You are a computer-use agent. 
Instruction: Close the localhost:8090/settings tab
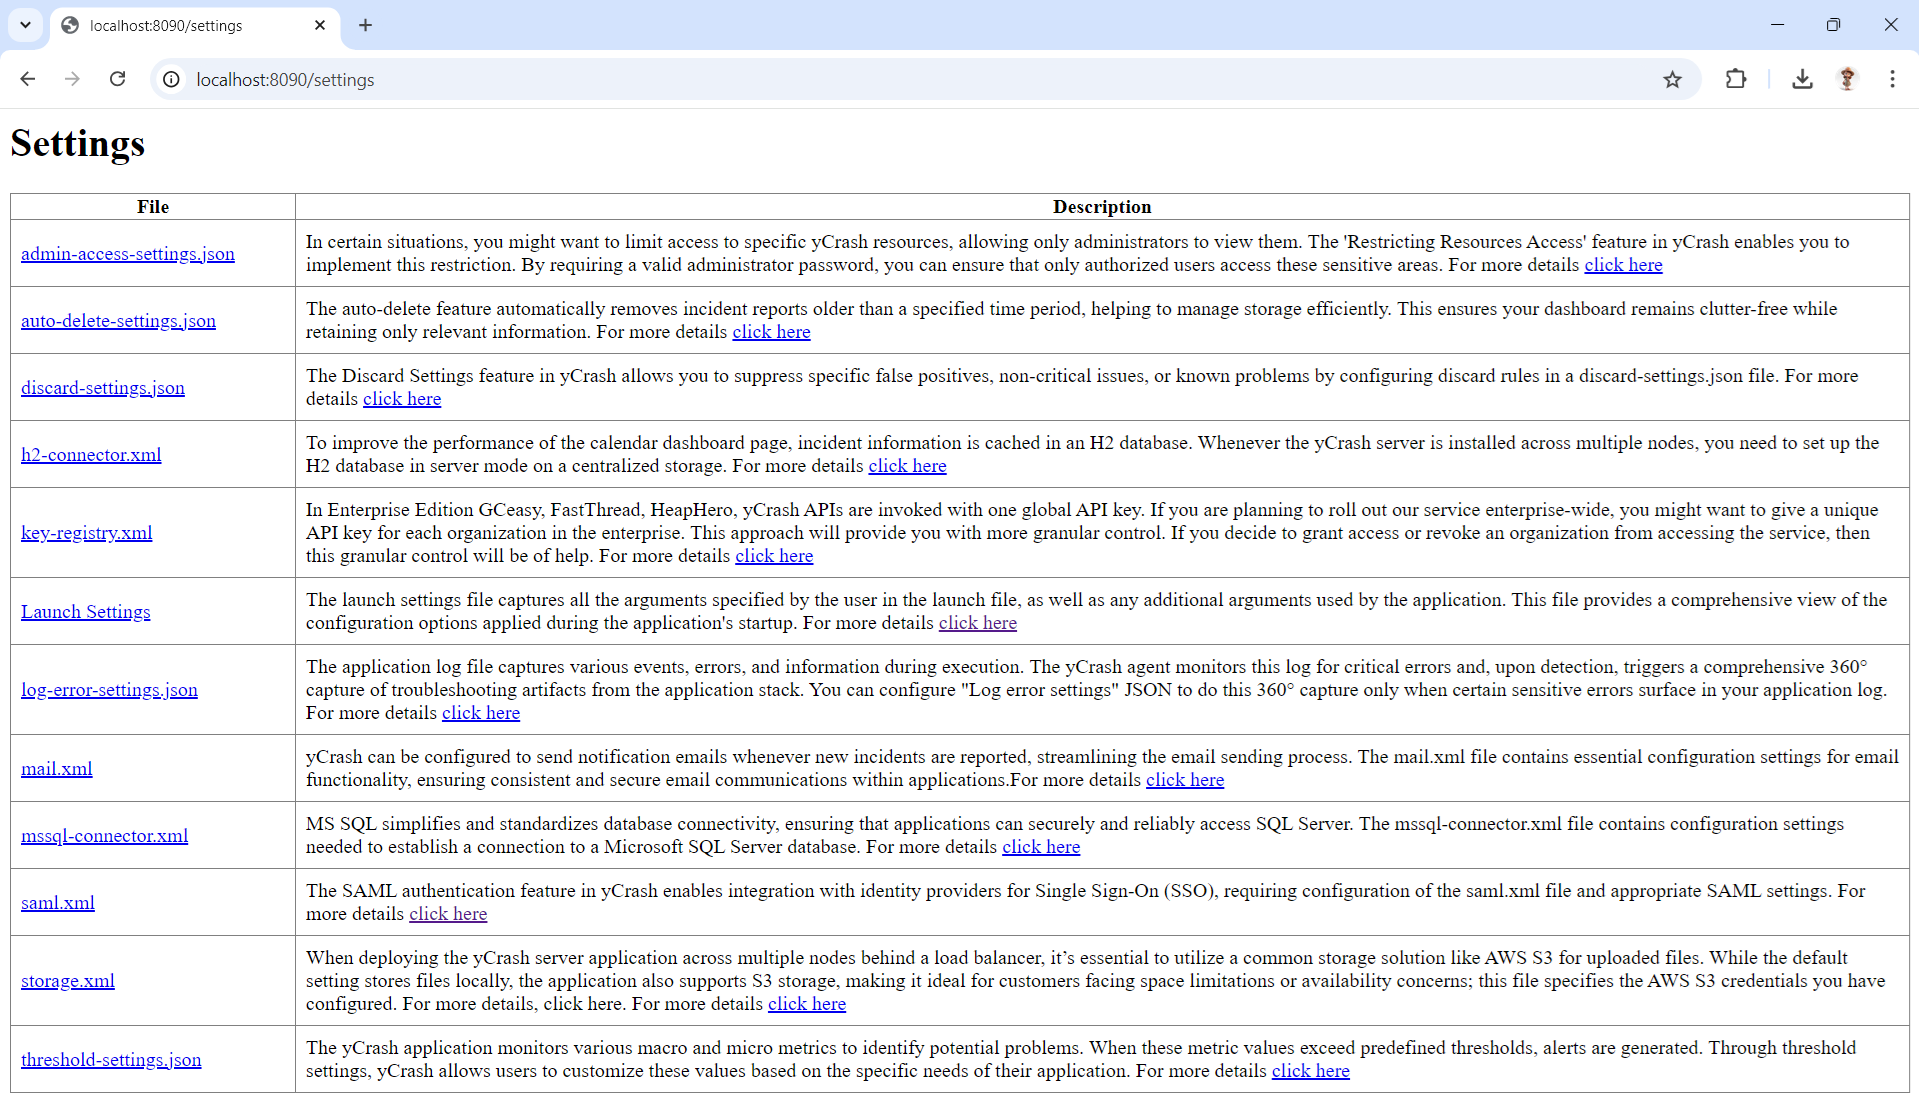coord(320,25)
